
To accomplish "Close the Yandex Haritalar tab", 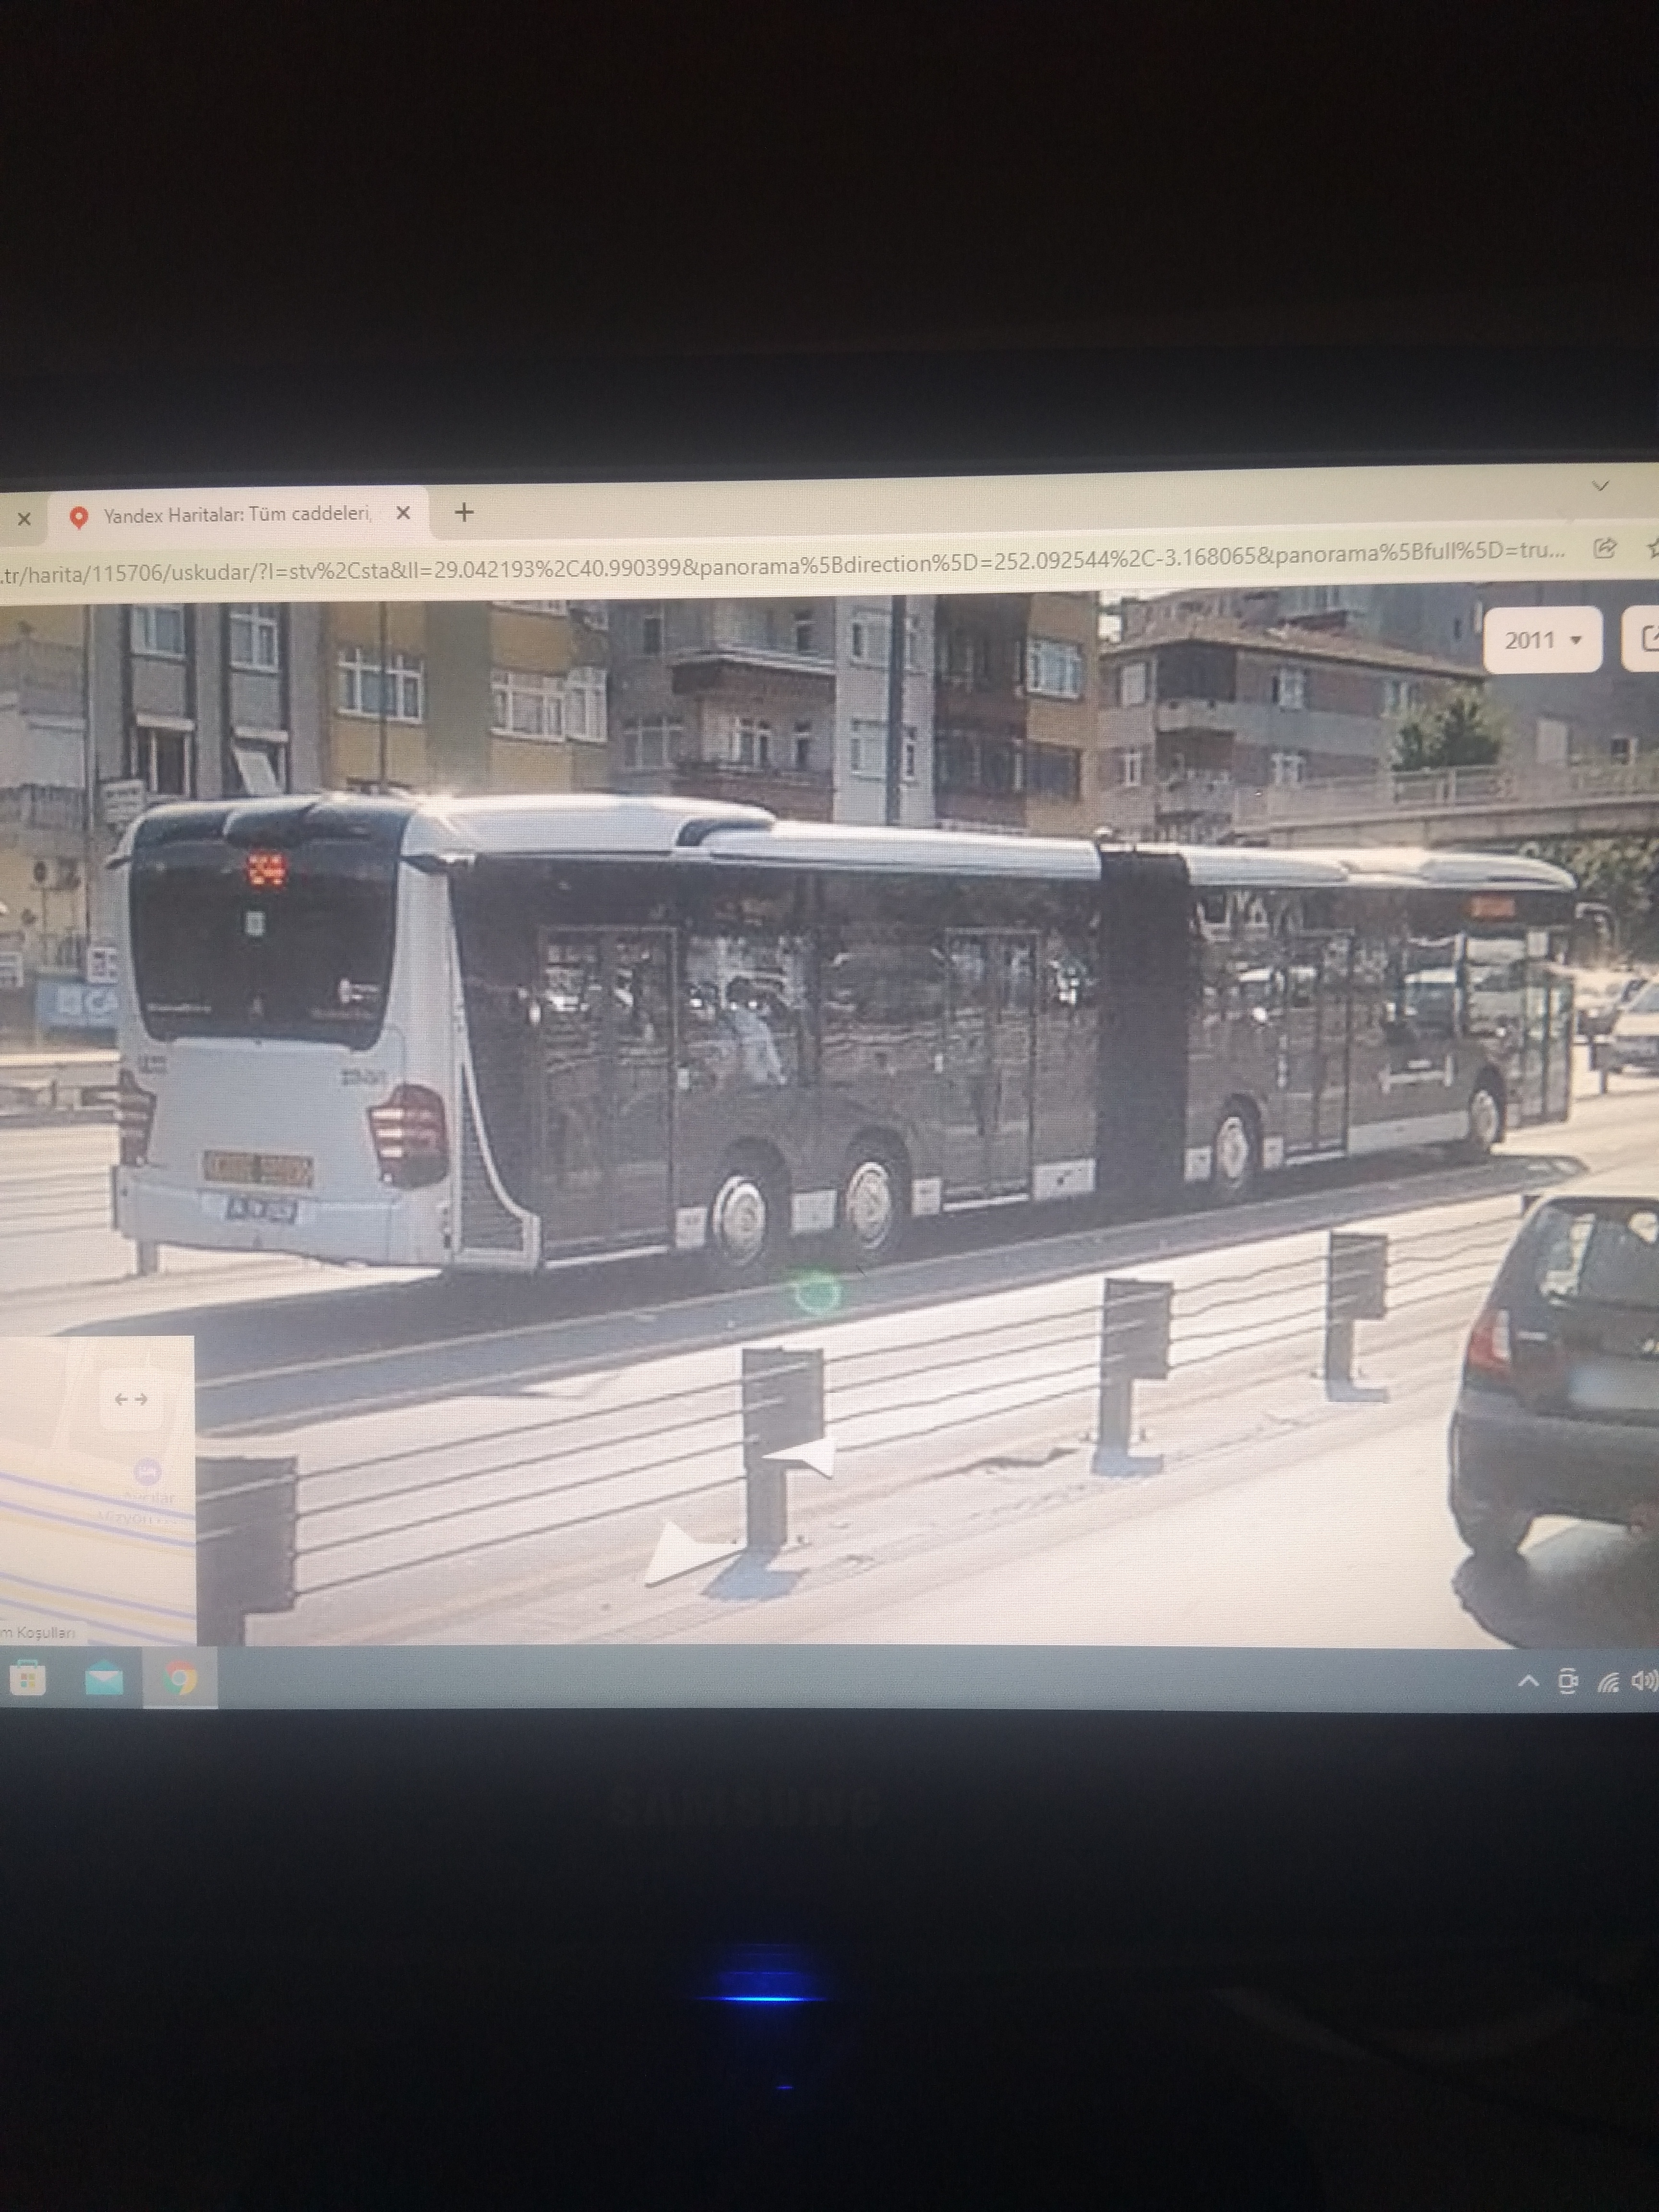I will click(403, 513).
